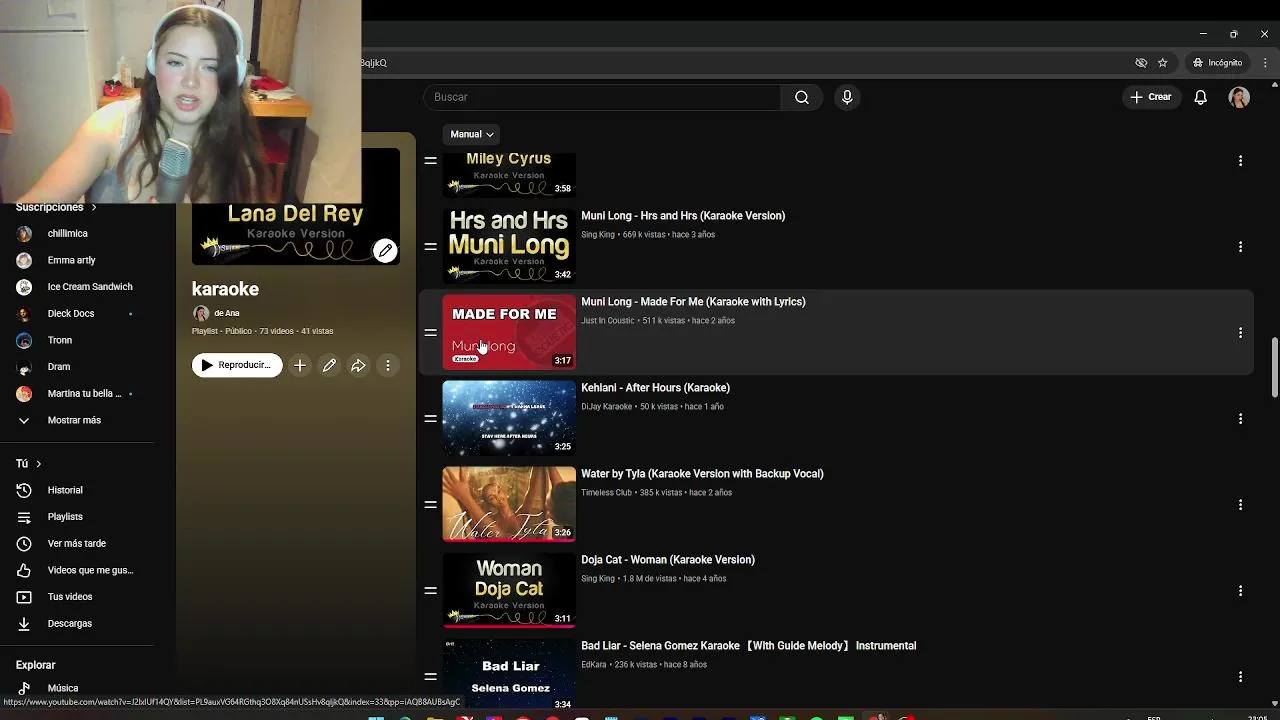Image resolution: width=1280 pixels, height=720 pixels.
Task: Open options menu for Miley Cyrus video
Action: coord(1240,161)
